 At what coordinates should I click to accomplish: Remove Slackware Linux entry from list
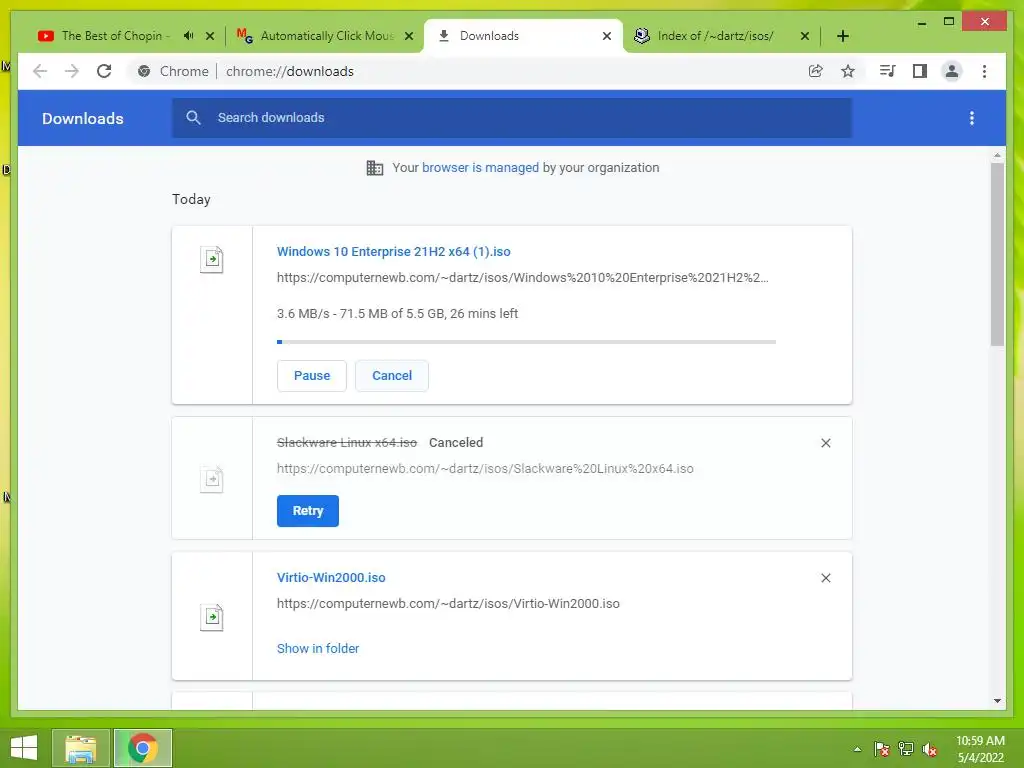point(825,443)
